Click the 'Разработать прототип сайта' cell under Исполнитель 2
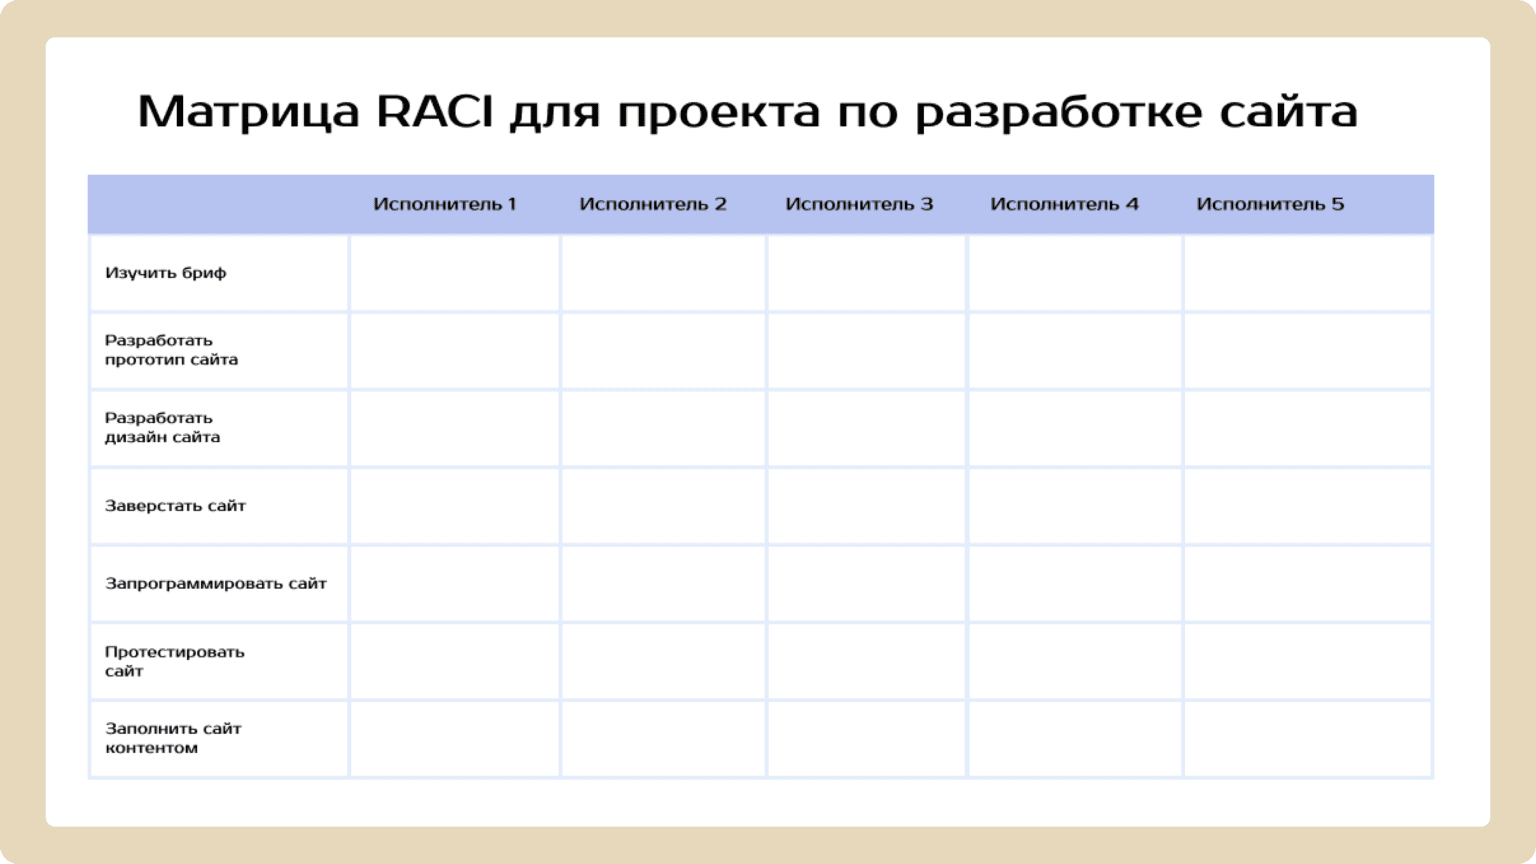Image resolution: width=1536 pixels, height=864 pixels. [663, 350]
